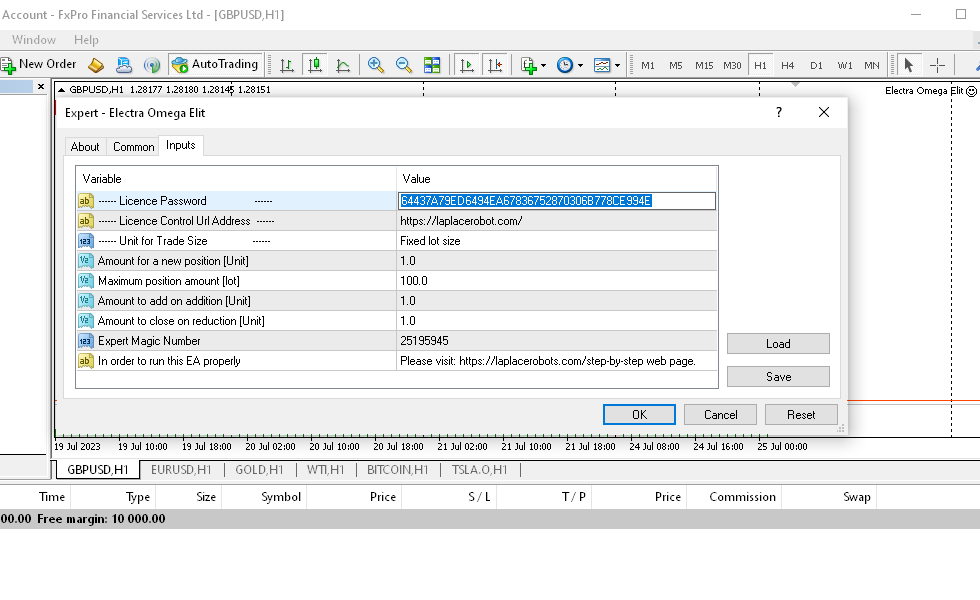This screenshot has width=980, height=600.
Task: Select the line chart type icon
Action: (343, 65)
